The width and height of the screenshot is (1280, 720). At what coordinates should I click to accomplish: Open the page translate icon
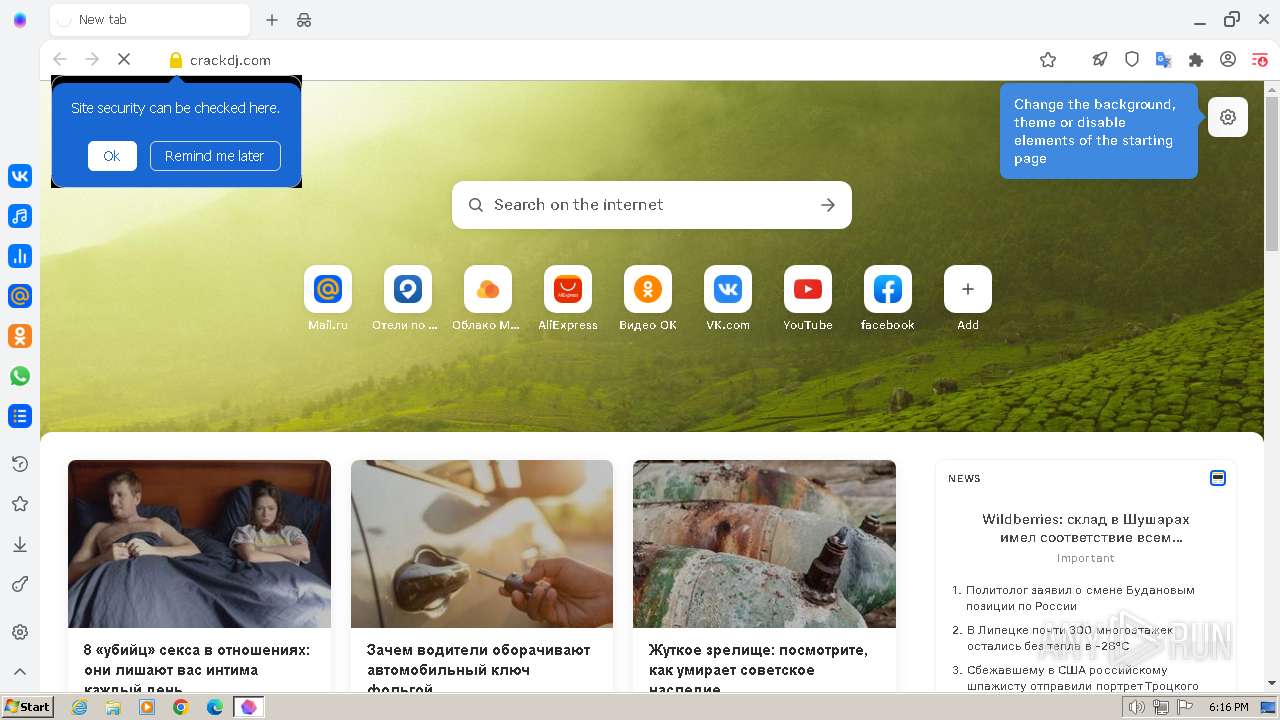click(1164, 60)
